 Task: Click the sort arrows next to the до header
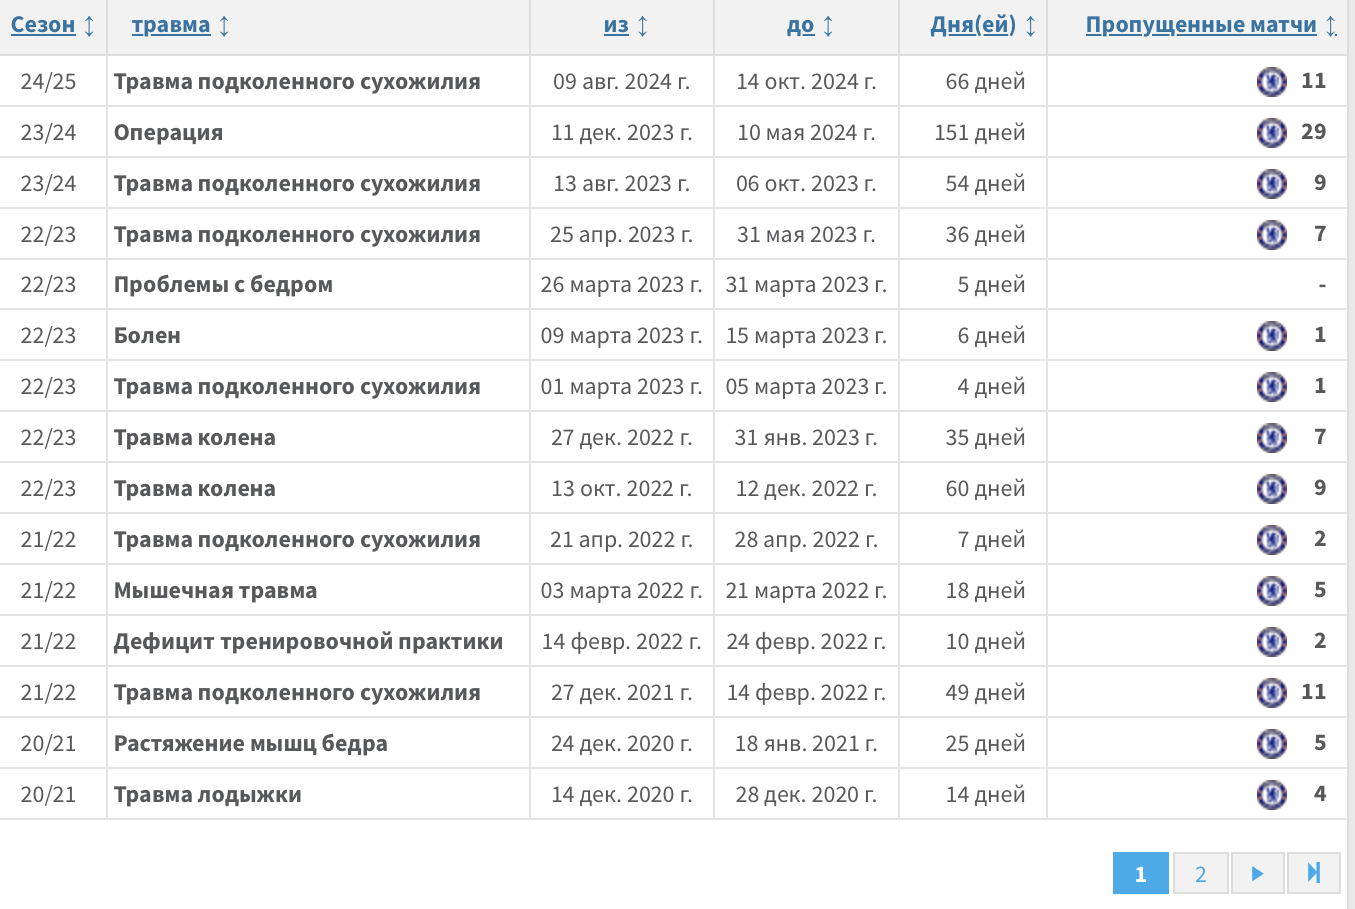pos(828,26)
